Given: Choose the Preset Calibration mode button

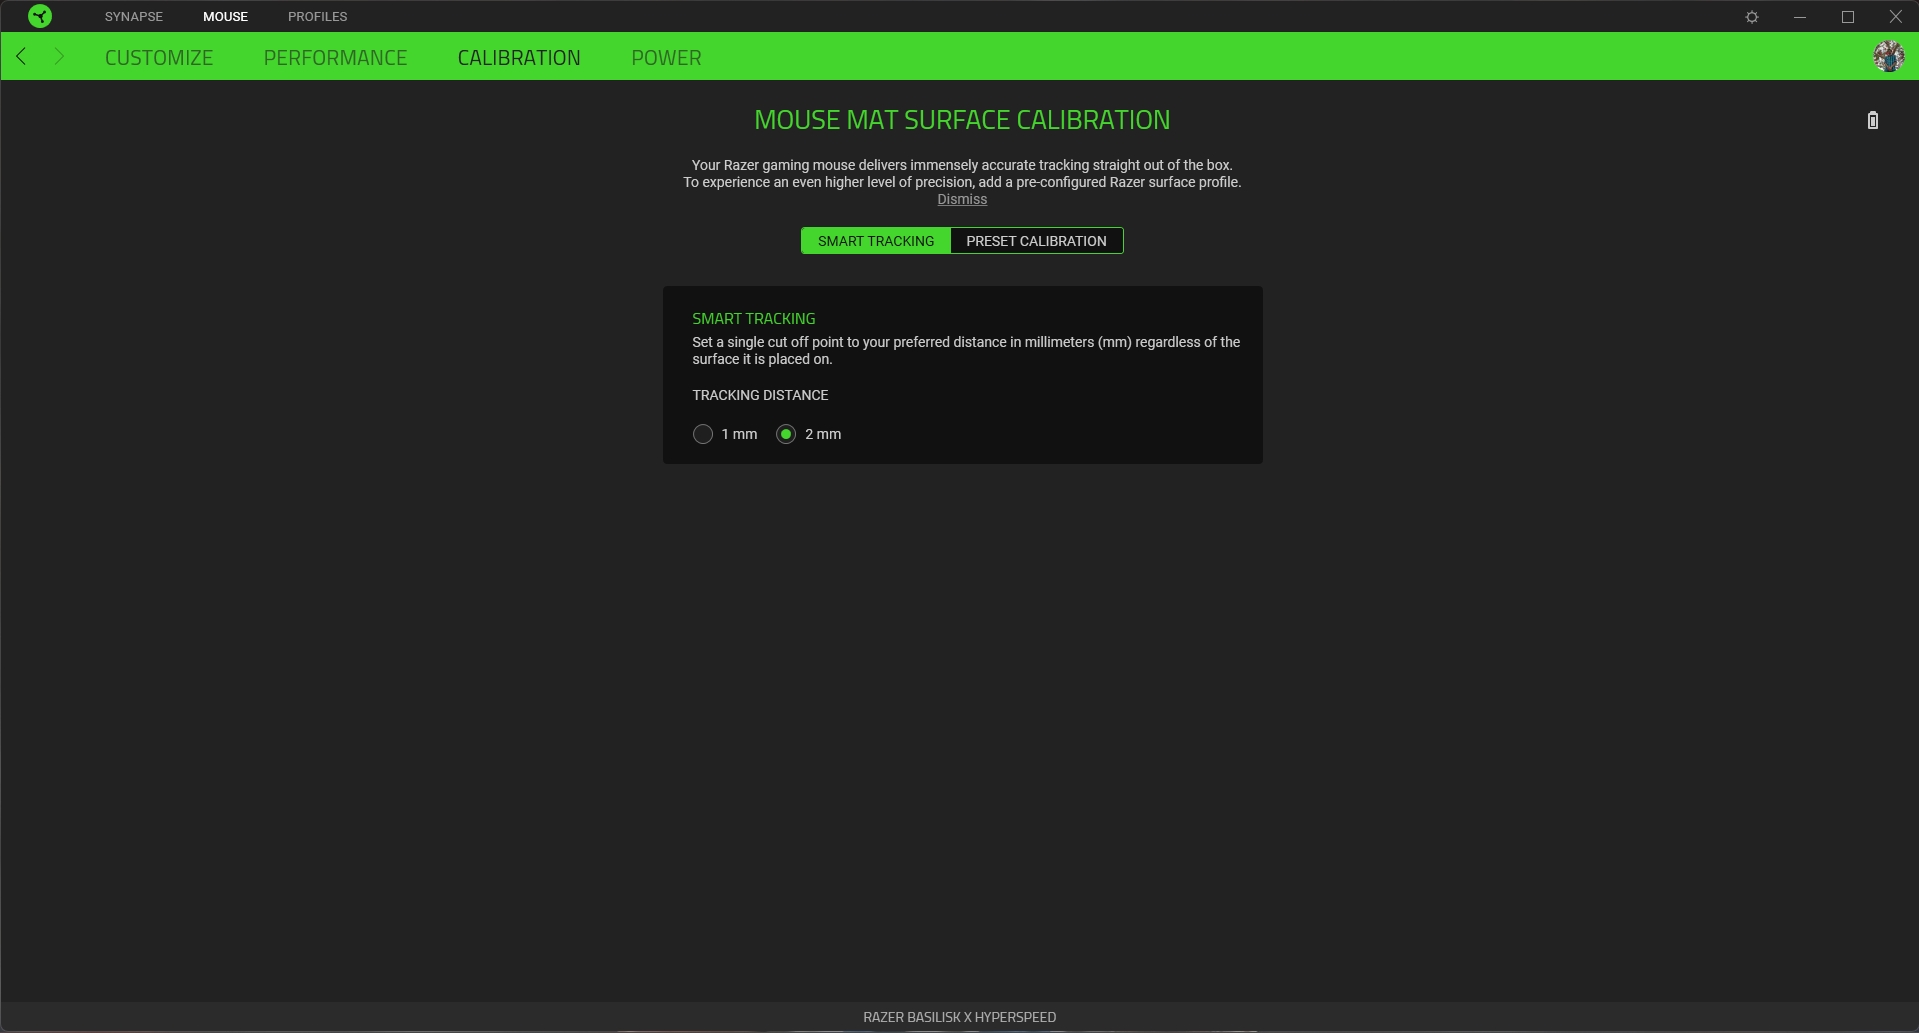Looking at the screenshot, I should (1037, 241).
